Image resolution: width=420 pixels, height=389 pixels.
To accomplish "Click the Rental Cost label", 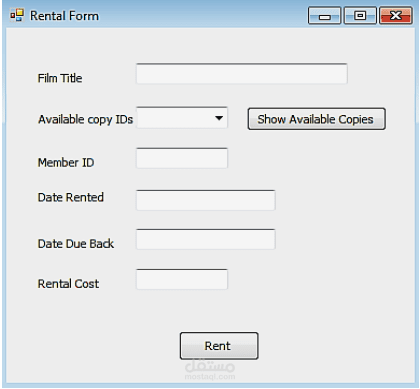I will point(68,284).
